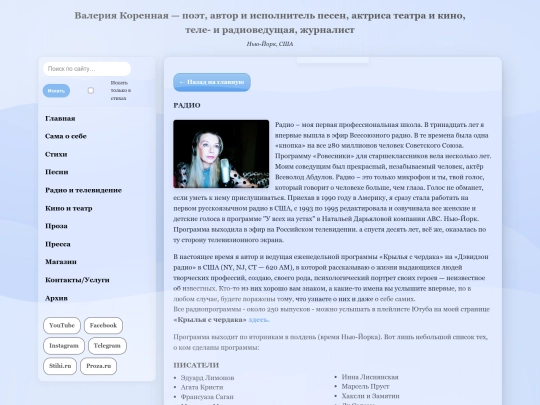Viewport: 540px width, 405px height.
Task: Click the Назад на главную button
Action: [212, 82]
